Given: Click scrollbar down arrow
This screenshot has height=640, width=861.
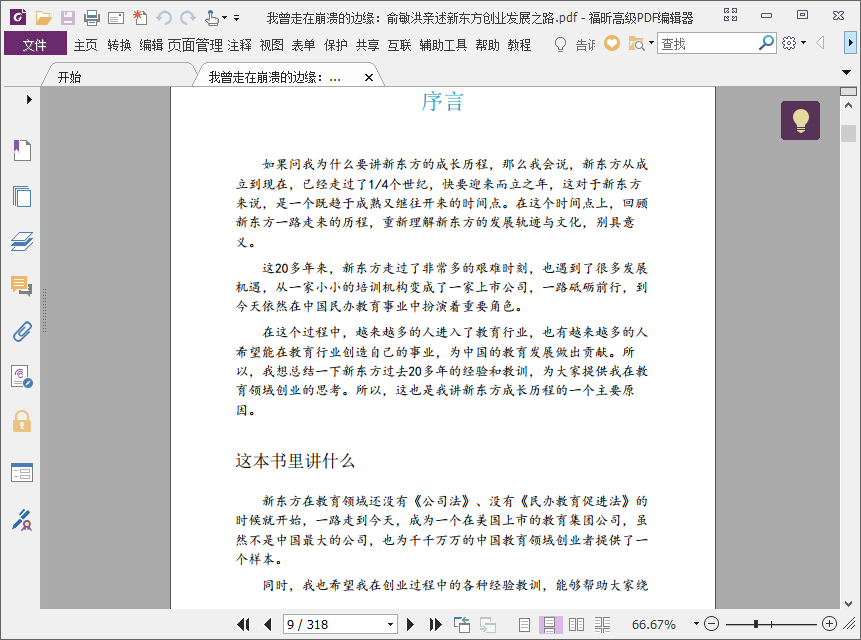Looking at the screenshot, I should coord(848,603).
